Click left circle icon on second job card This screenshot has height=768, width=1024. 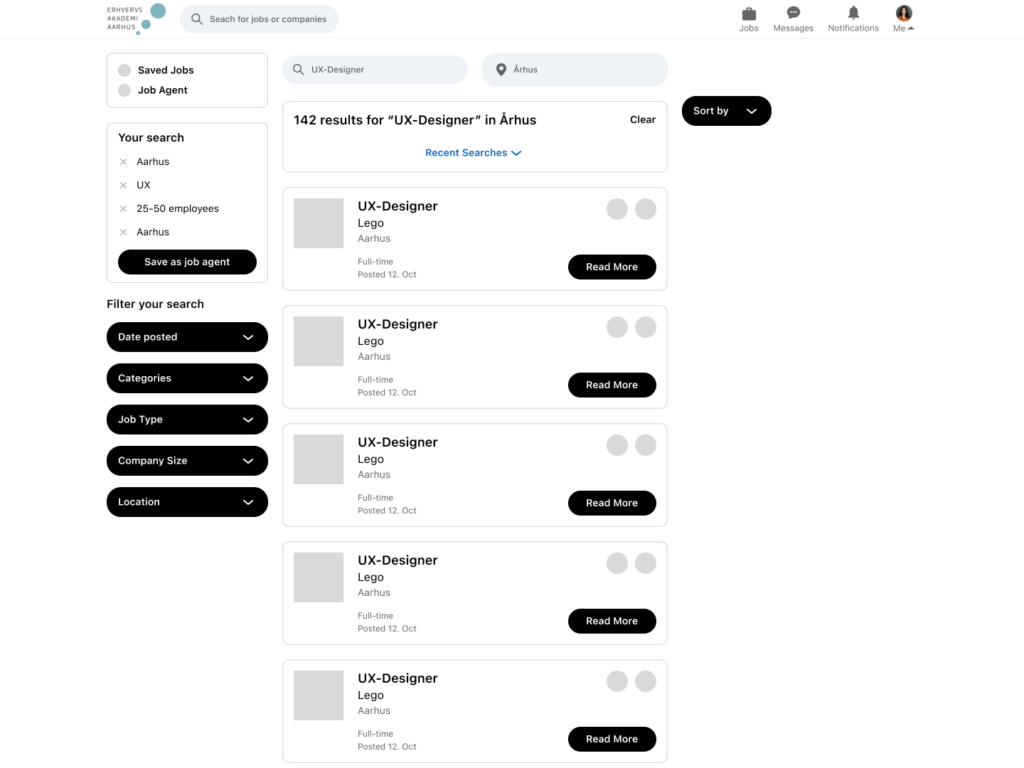[x=616, y=327]
